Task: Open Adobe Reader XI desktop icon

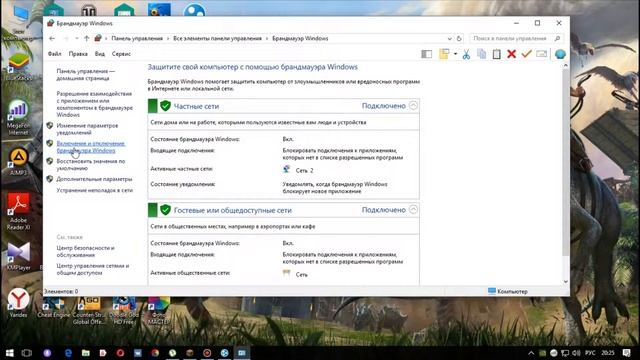Action: click(18, 211)
